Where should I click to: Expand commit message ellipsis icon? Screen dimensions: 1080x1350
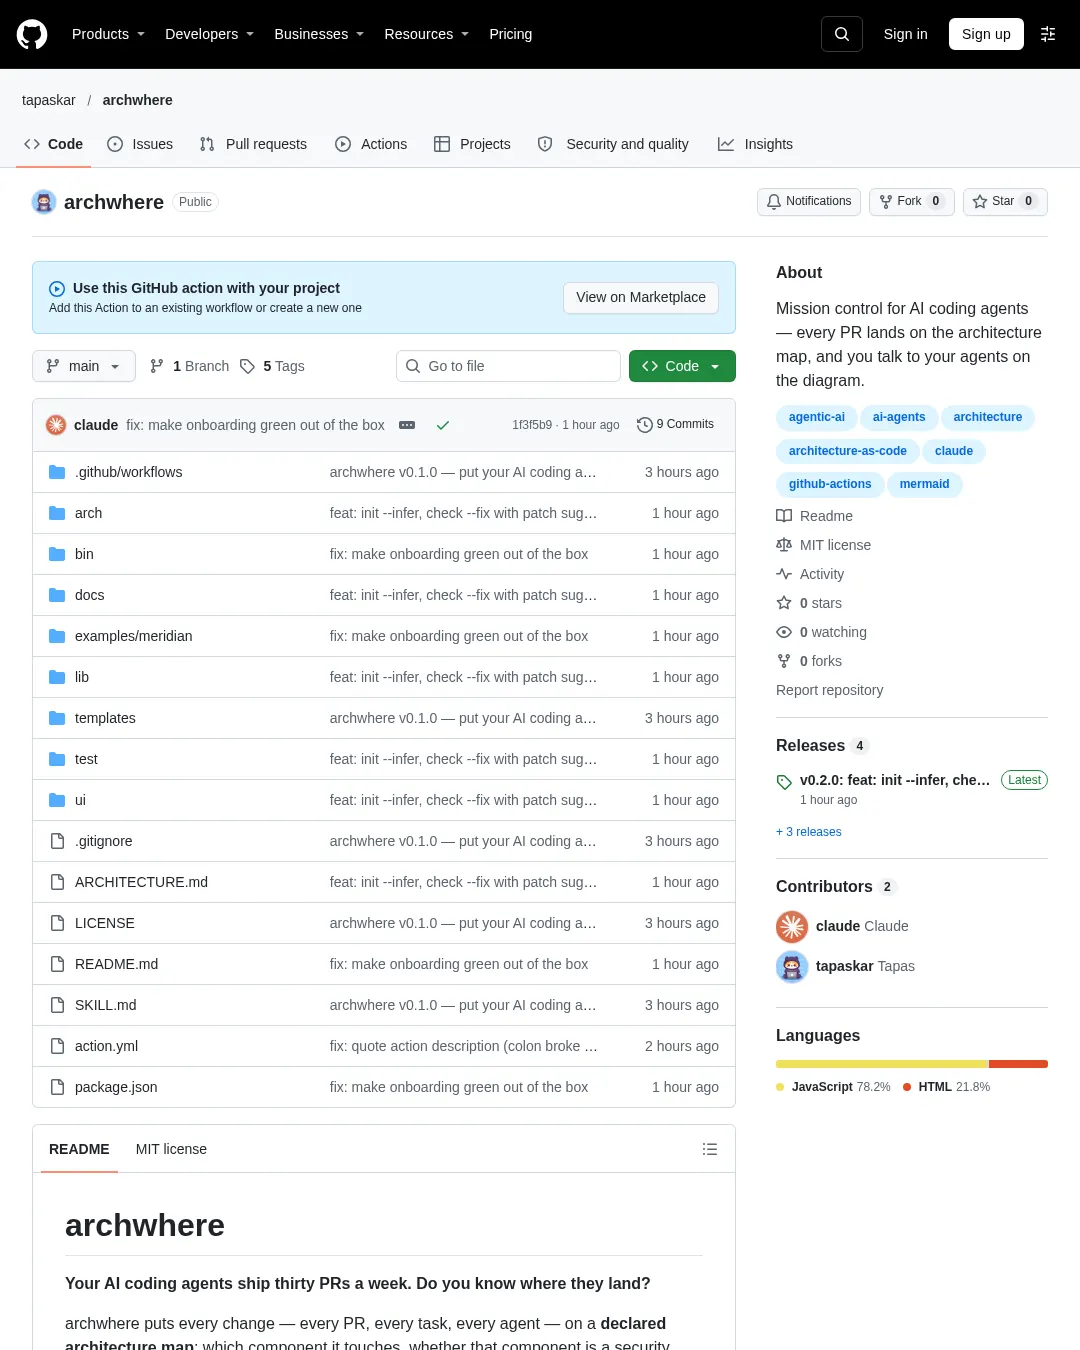tap(407, 425)
